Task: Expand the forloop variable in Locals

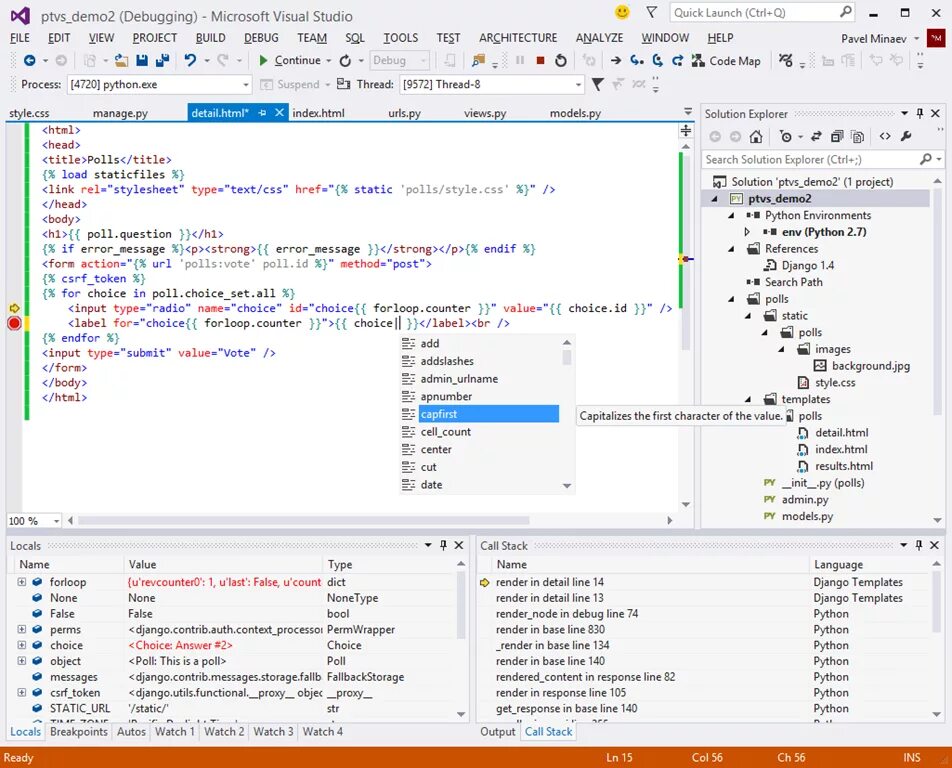Action: click(x=21, y=582)
